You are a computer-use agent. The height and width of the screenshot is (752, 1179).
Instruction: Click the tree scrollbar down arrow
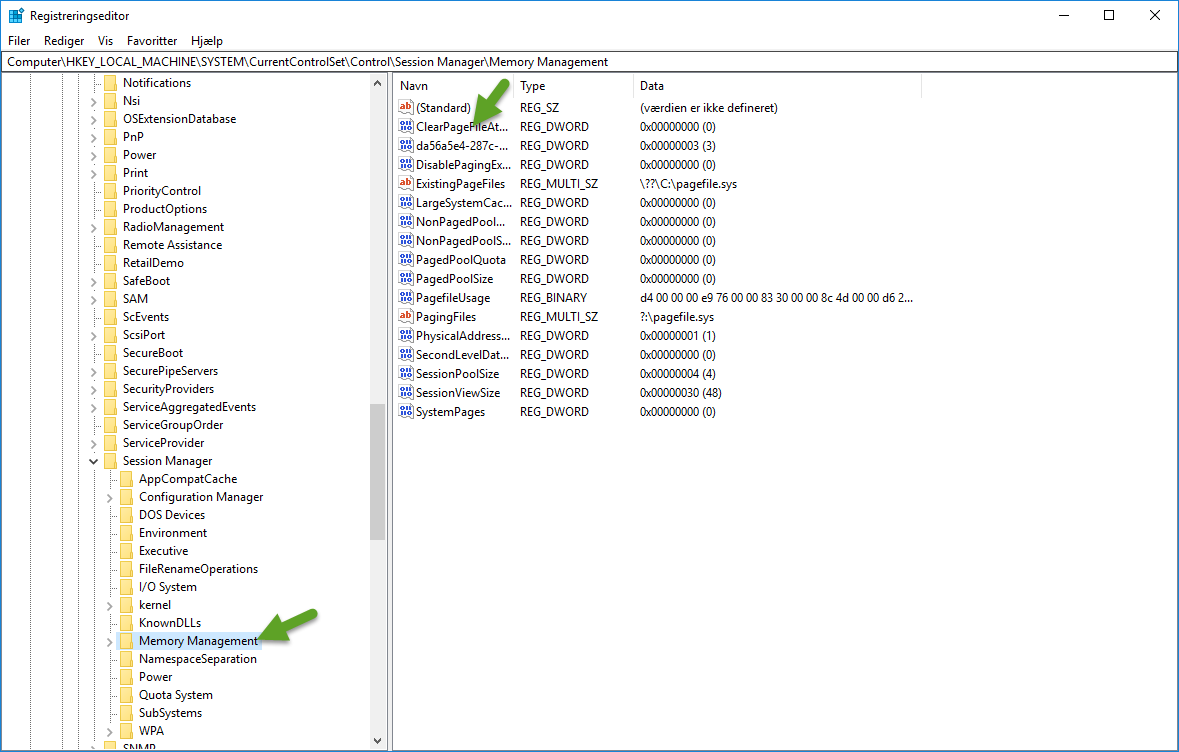tap(377, 741)
